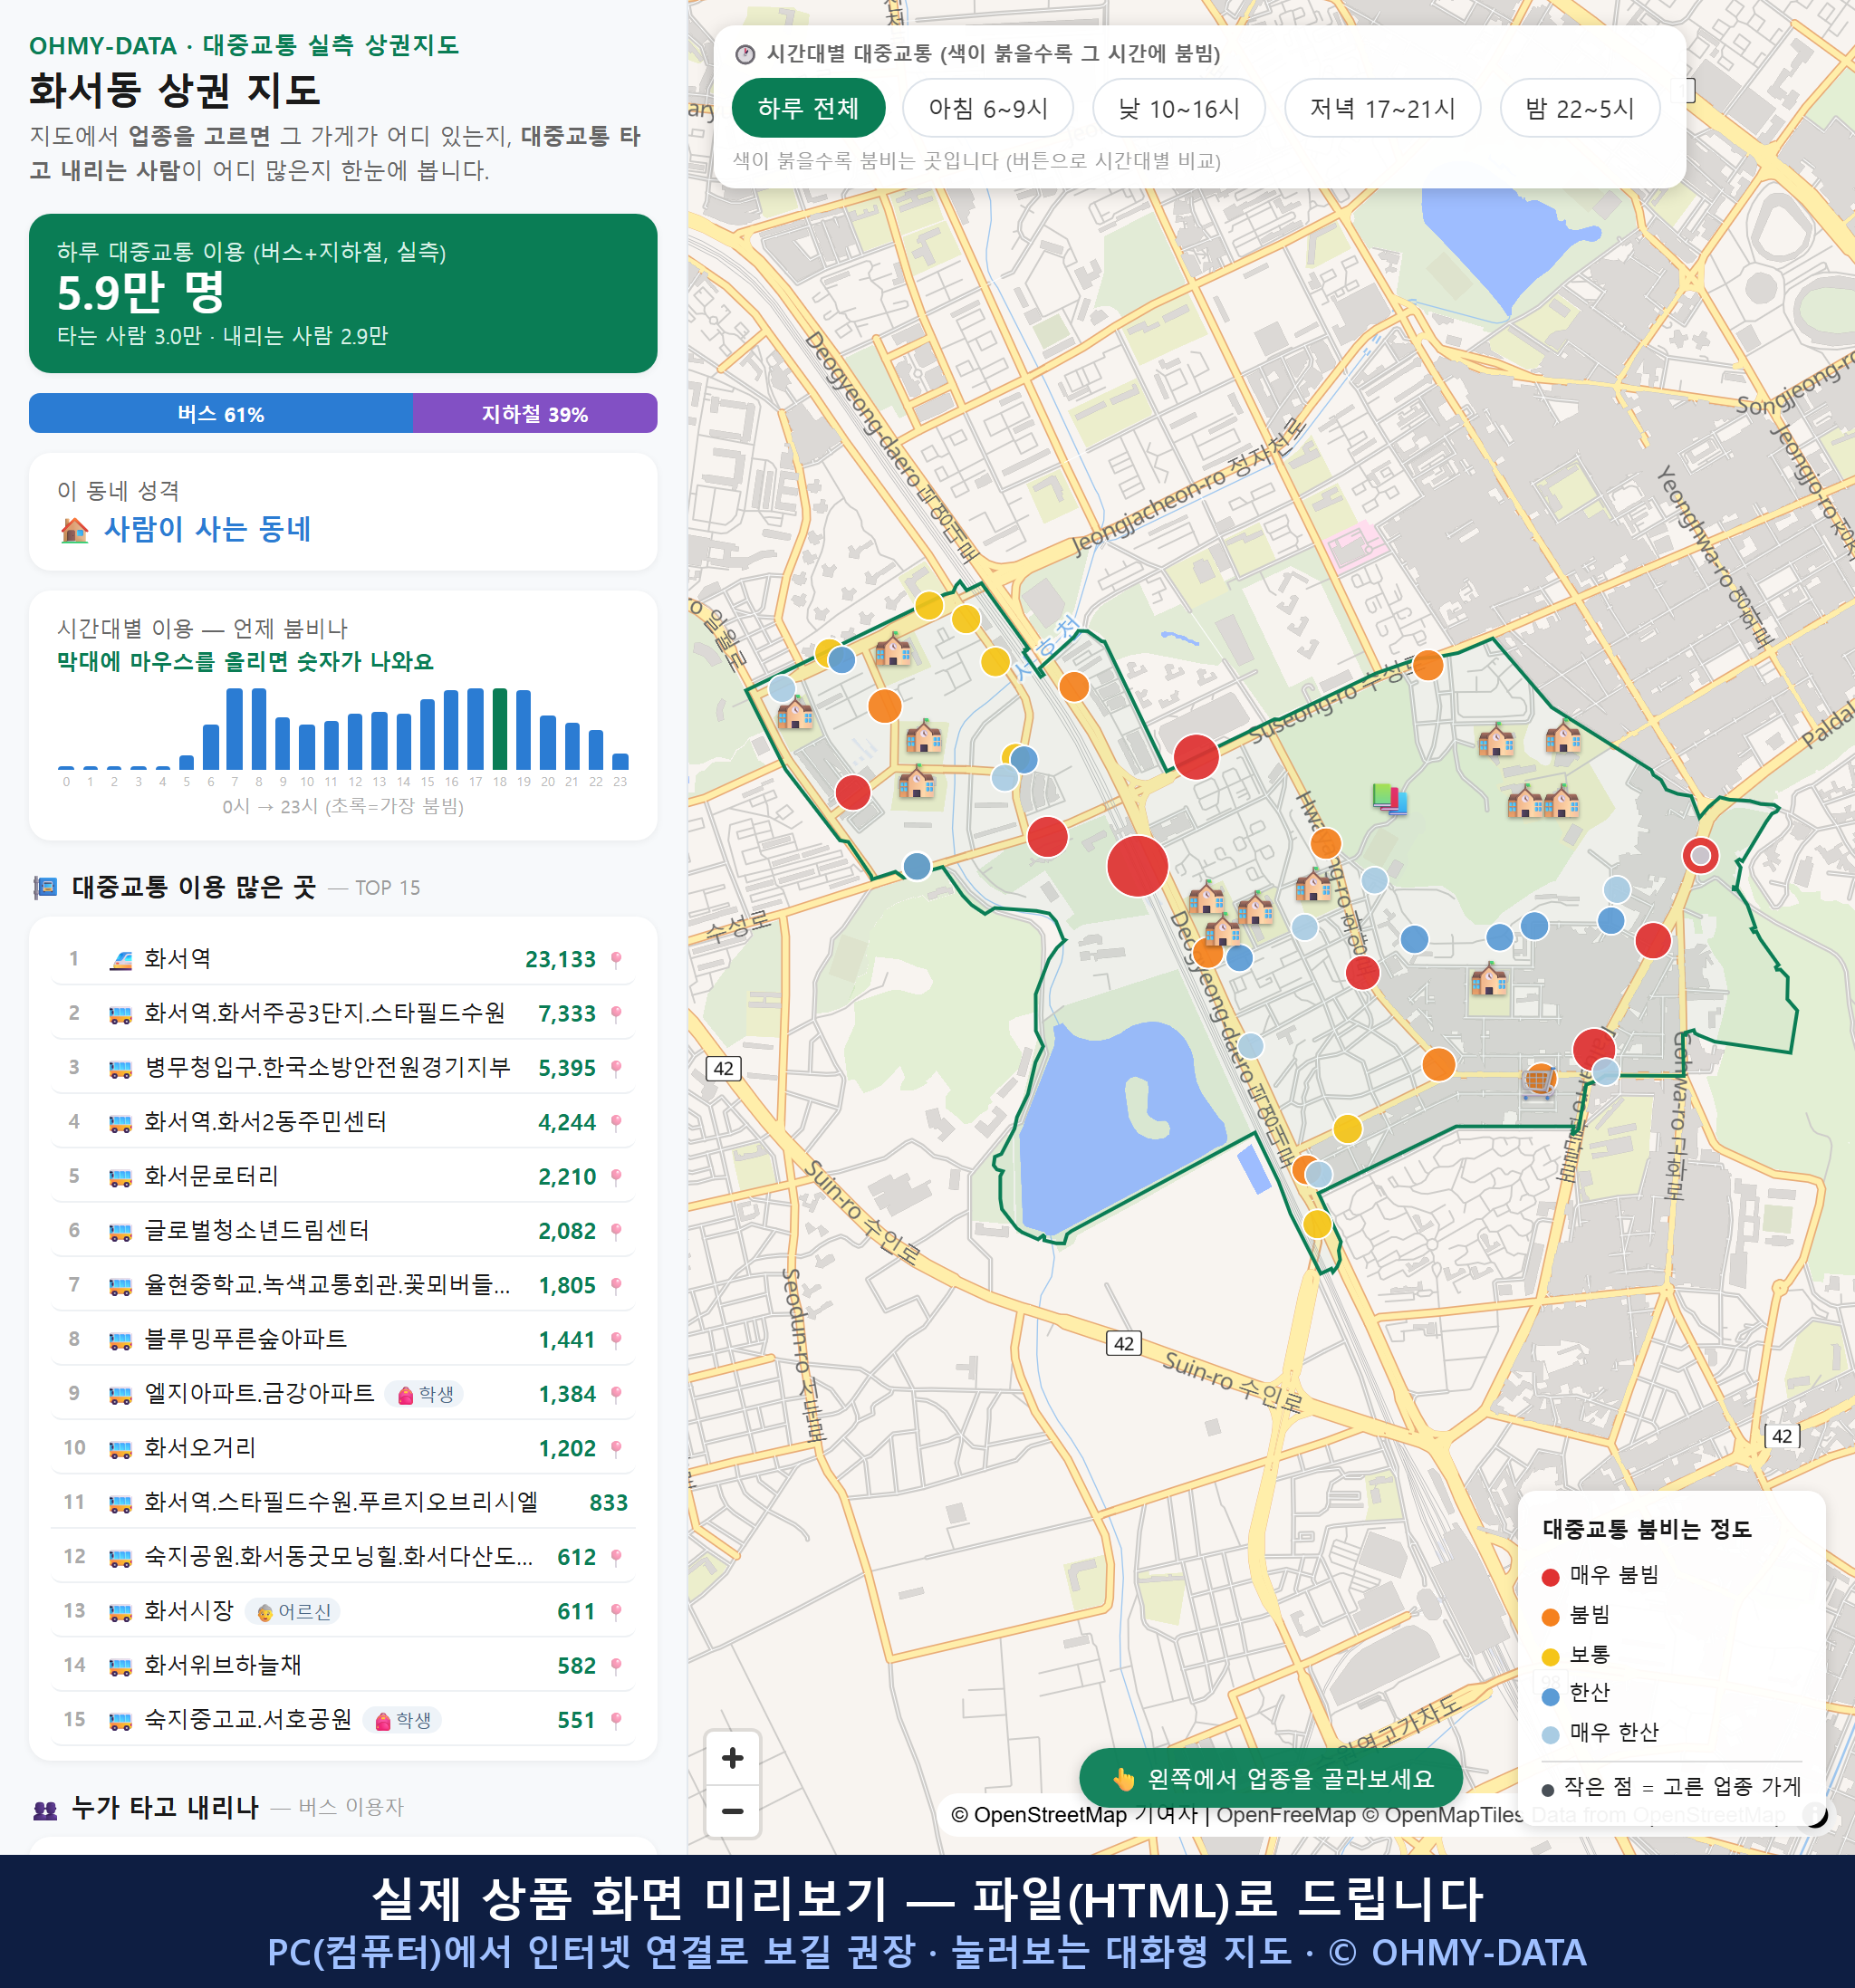
Task: Click the pin icon on 병무청입구.한국소방안전원경기지부 row
Action: point(616,1068)
